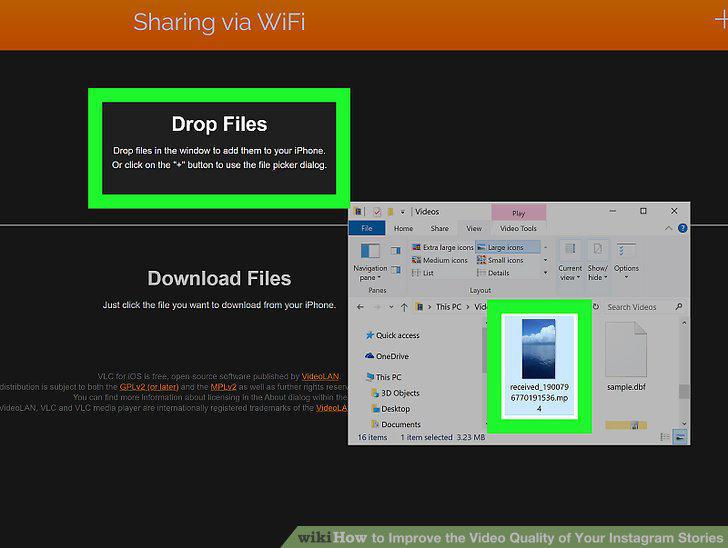Screen dimensions: 728x548
Task: Close the Videos Explorer window
Action: pyautogui.click(x=674, y=211)
